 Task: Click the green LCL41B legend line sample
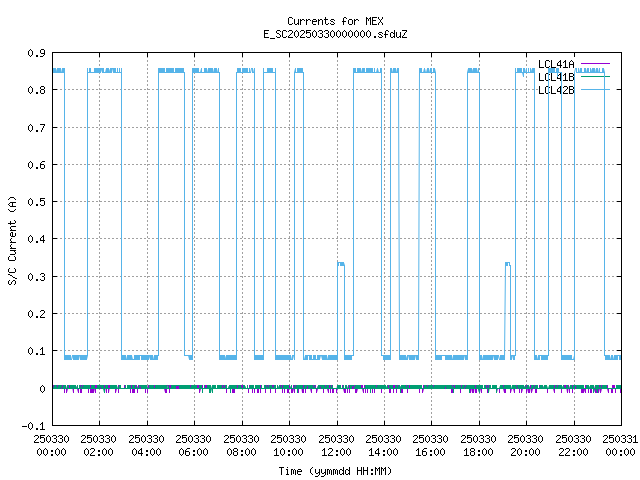pyautogui.click(x=595, y=77)
